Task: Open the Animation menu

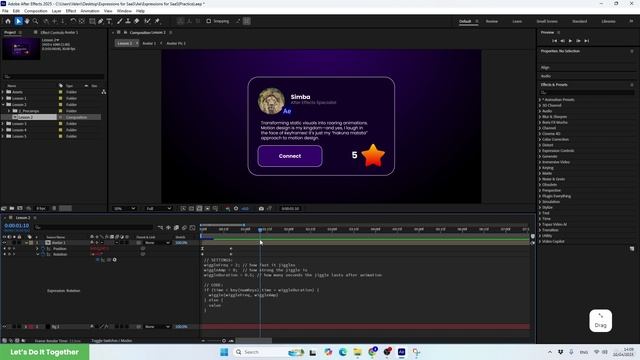Action: tap(90, 11)
